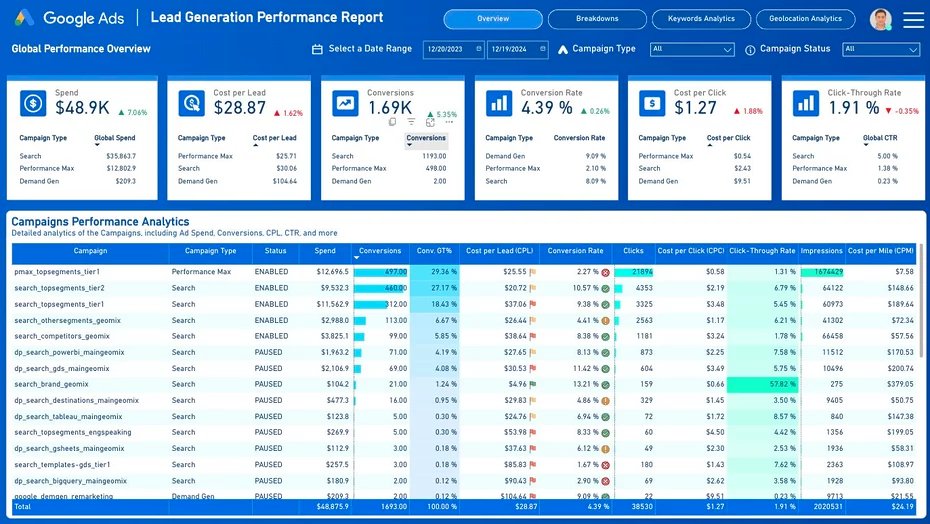Click the Spend card dollar icon
The width and height of the screenshot is (930, 524).
coord(33,103)
